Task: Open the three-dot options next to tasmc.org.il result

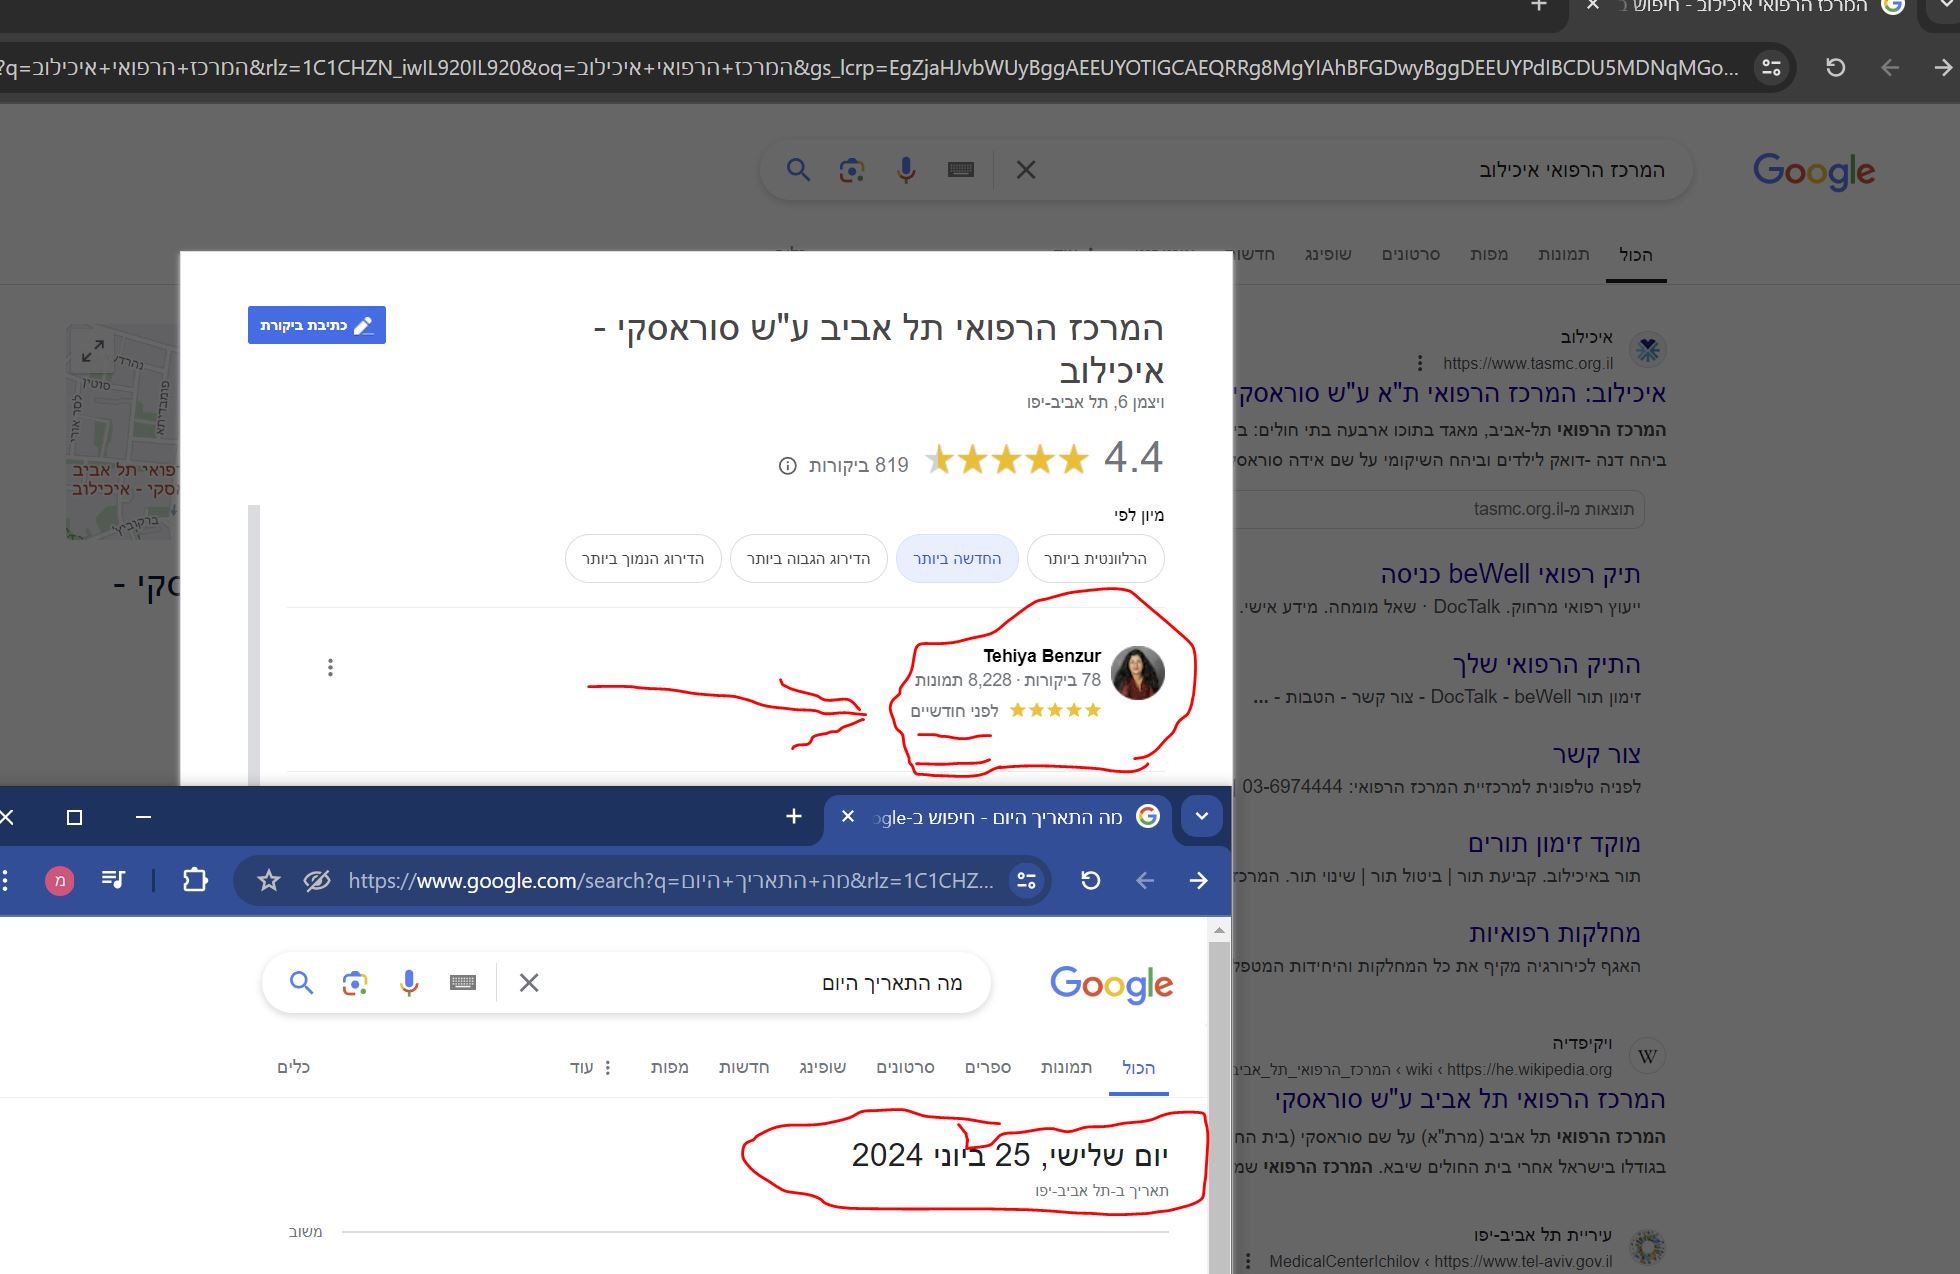Action: 1420,362
